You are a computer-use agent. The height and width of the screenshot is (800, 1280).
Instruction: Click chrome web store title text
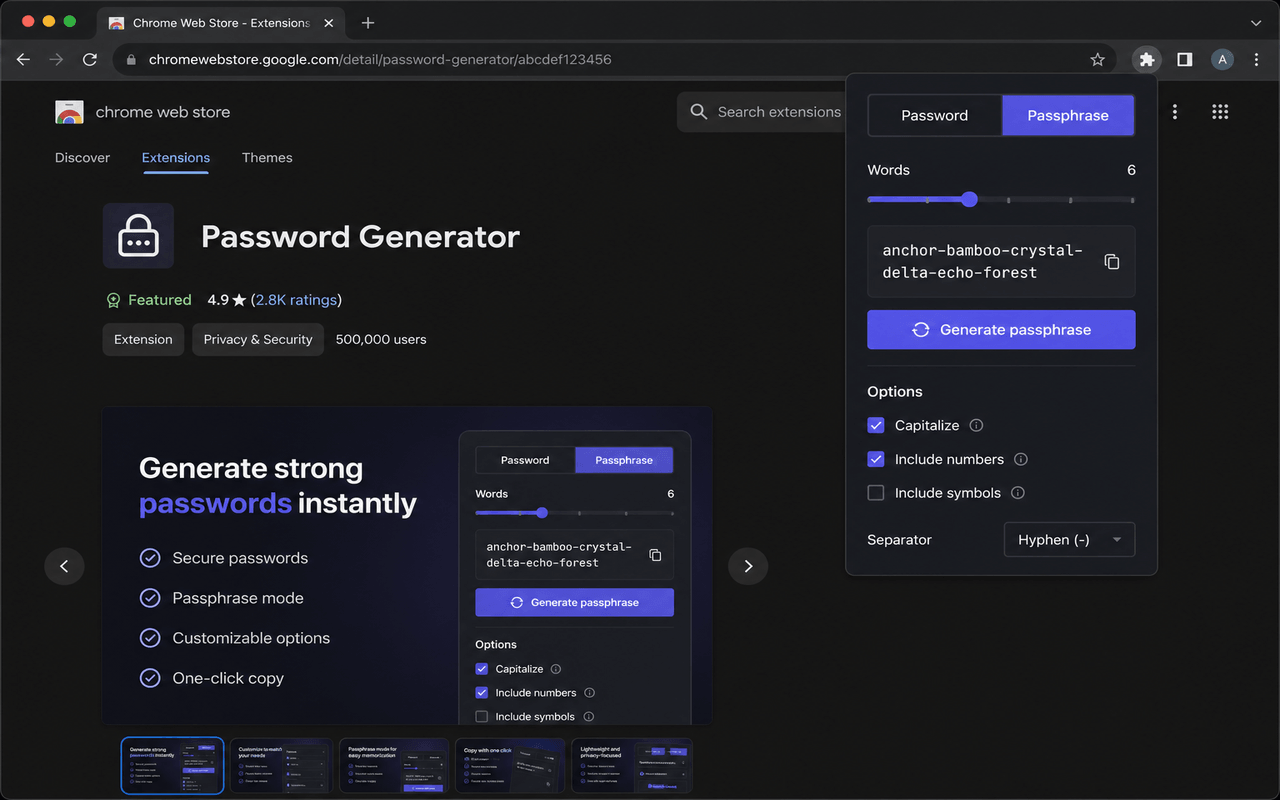point(163,112)
